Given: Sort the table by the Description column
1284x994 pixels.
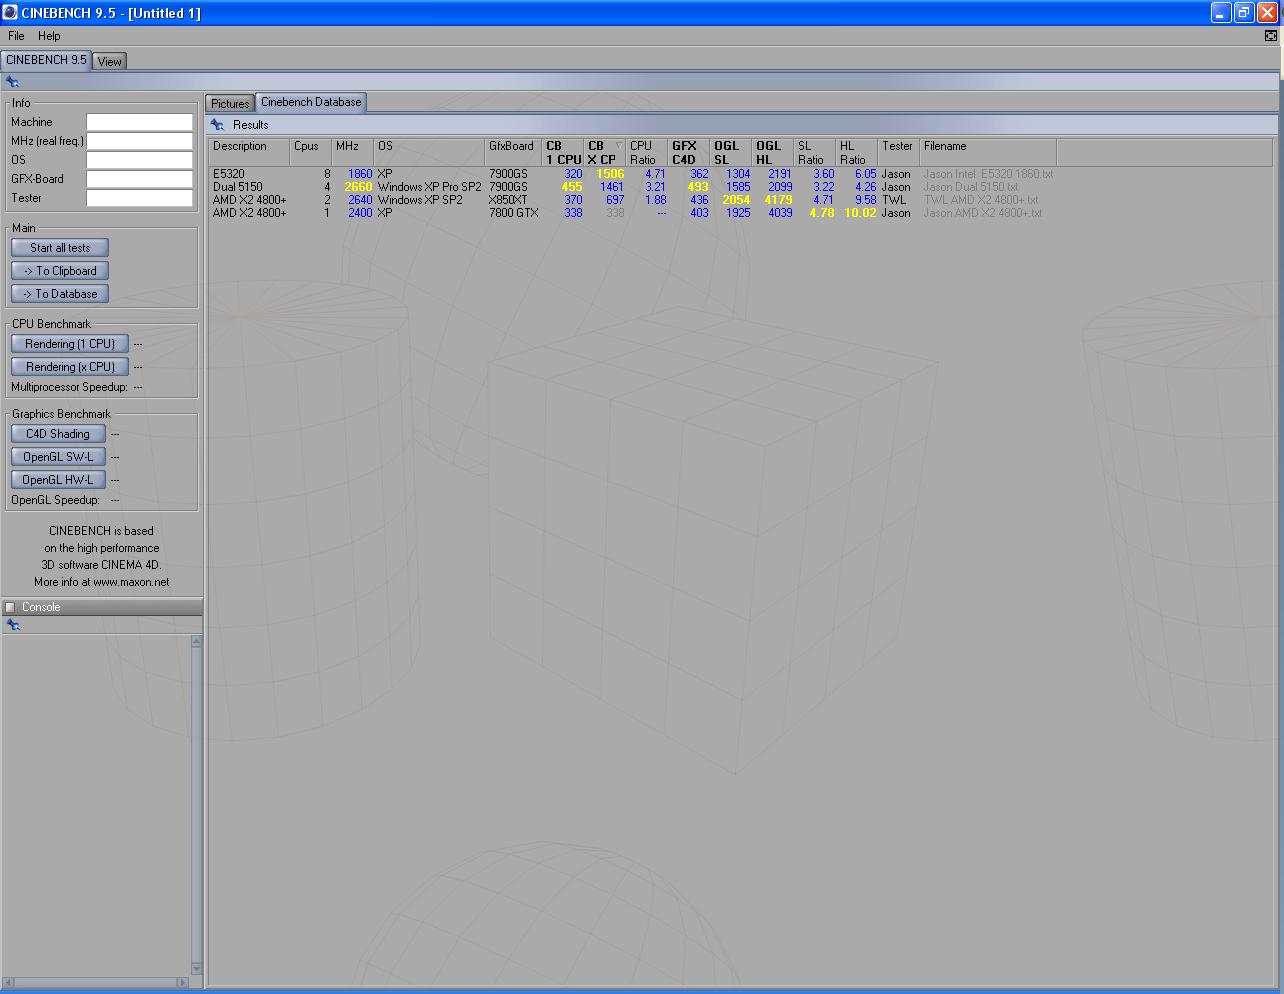Looking at the screenshot, I should pos(249,152).
